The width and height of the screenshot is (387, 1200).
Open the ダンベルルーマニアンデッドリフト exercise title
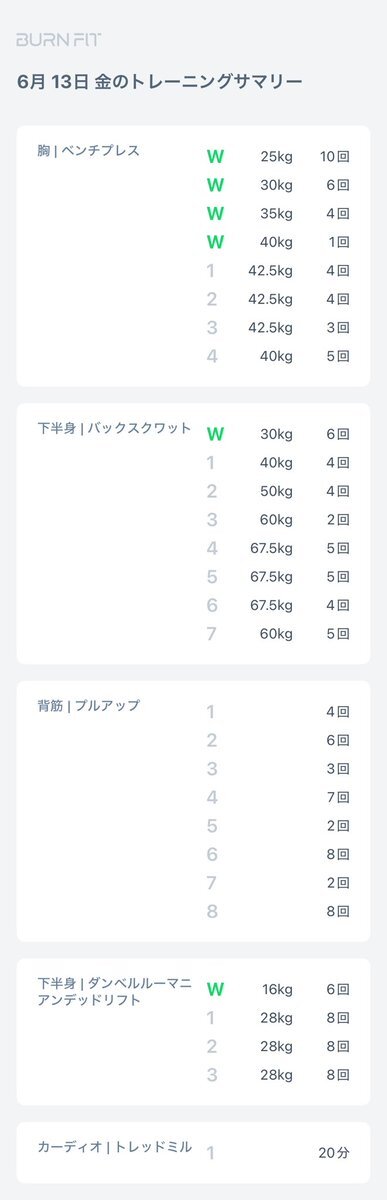coord(114,992)
